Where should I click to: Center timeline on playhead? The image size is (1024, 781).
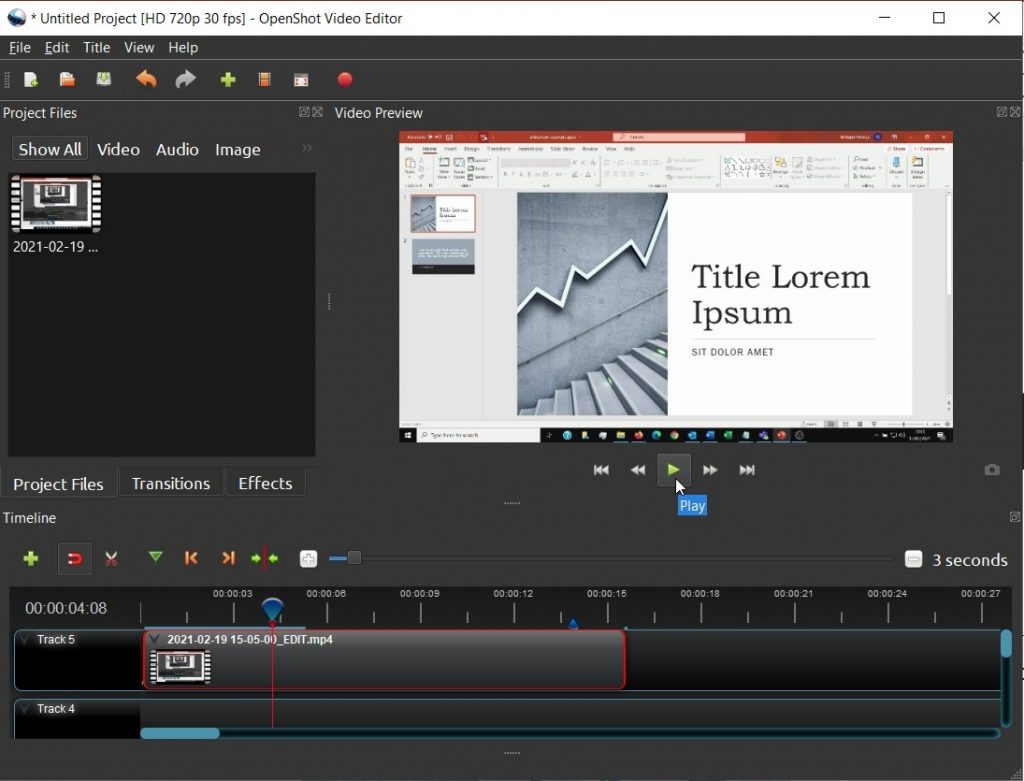(x=264, y=559)
